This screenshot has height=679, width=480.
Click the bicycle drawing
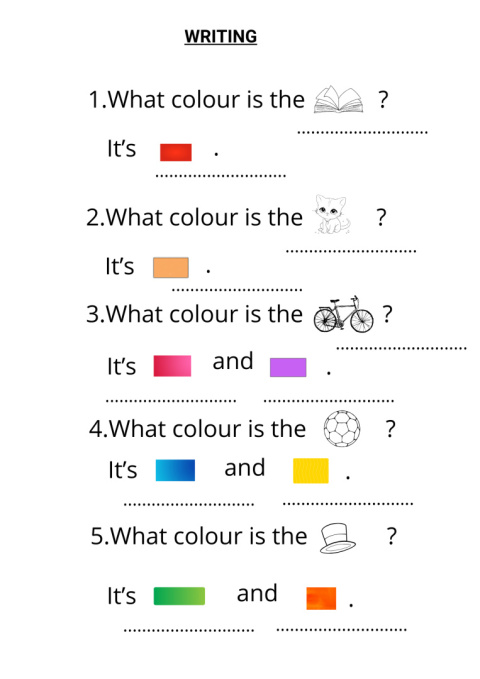(343, 314)
